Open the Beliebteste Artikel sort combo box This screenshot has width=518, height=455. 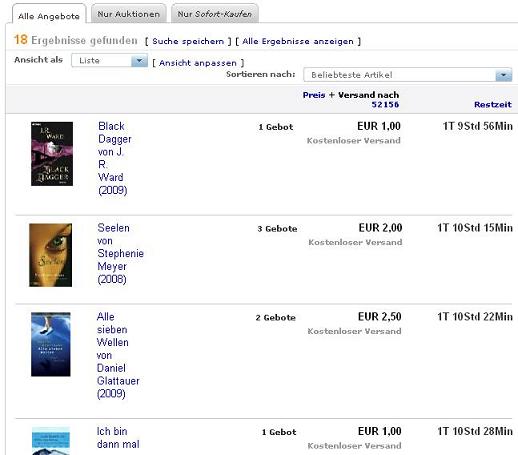pos(407,75)
